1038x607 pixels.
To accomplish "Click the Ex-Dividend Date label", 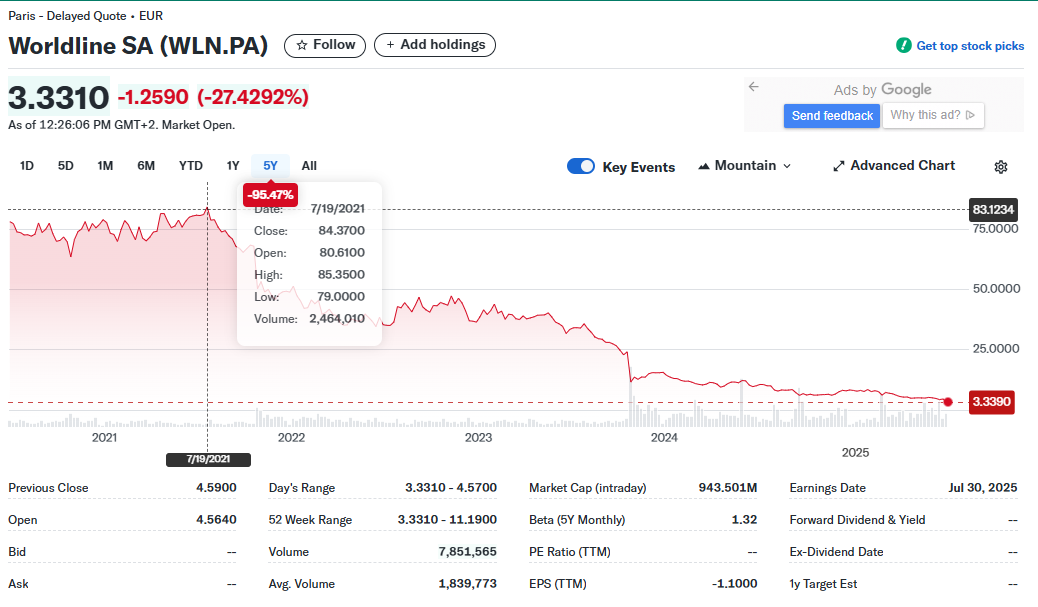I will click(x=836, y=551).
